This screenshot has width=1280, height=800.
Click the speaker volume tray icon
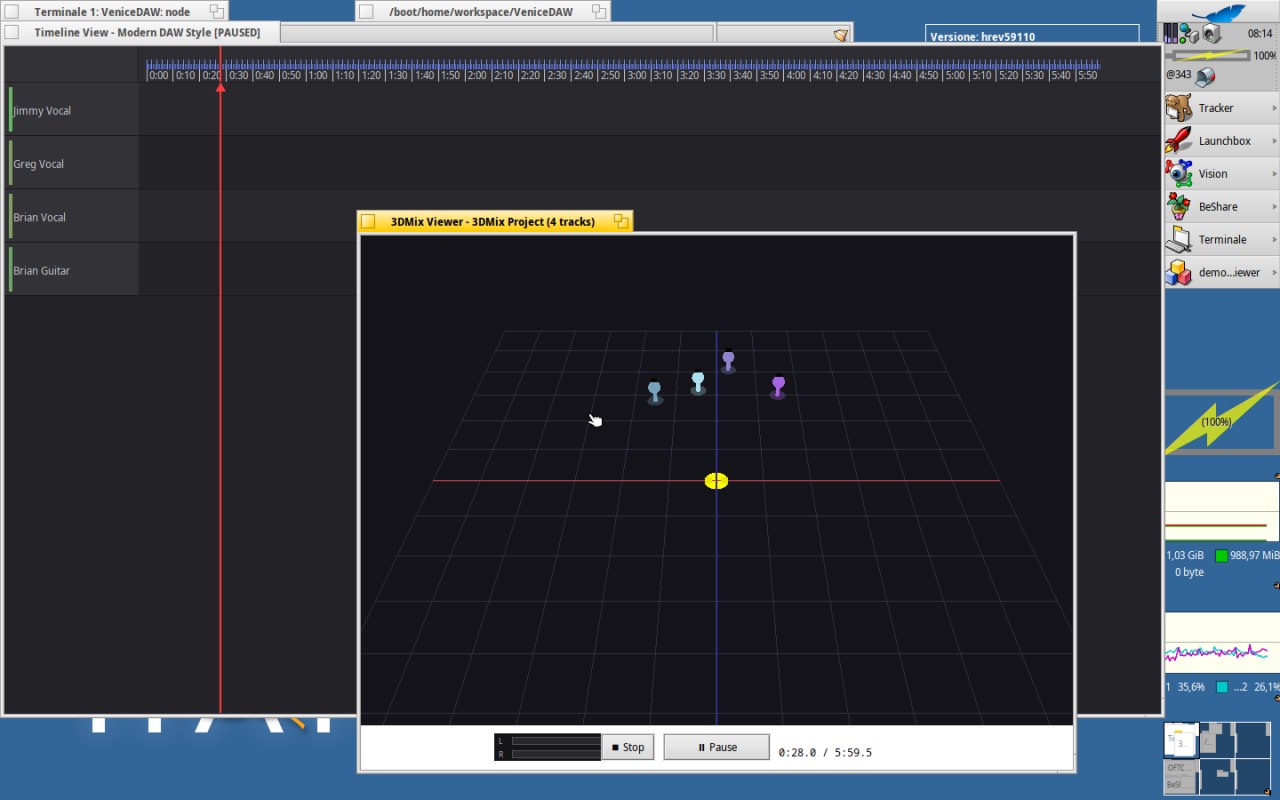(1212, 34)
